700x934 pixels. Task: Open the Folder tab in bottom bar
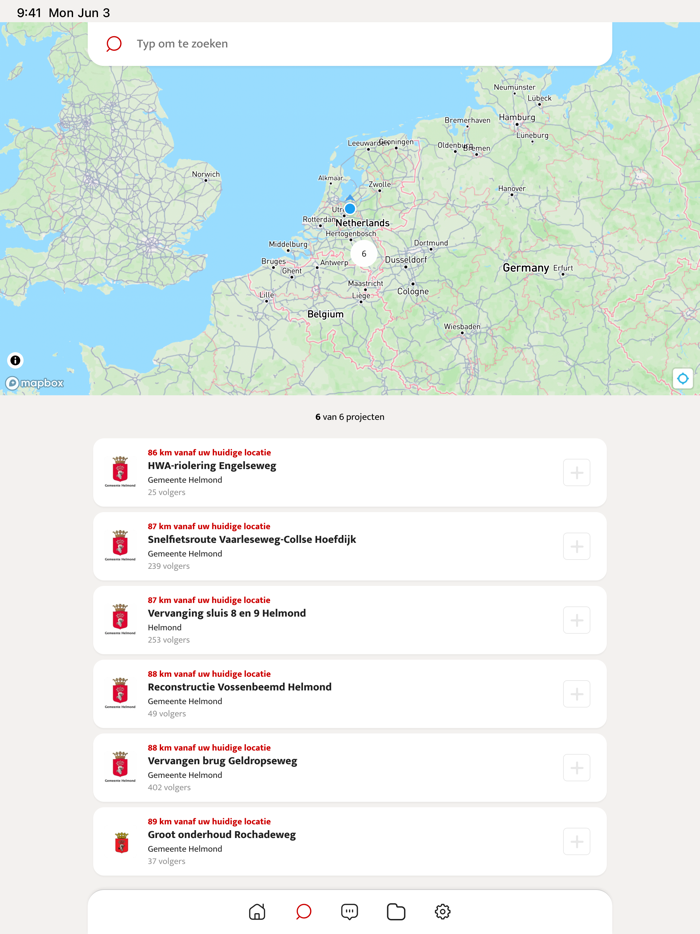pos(396,911)
